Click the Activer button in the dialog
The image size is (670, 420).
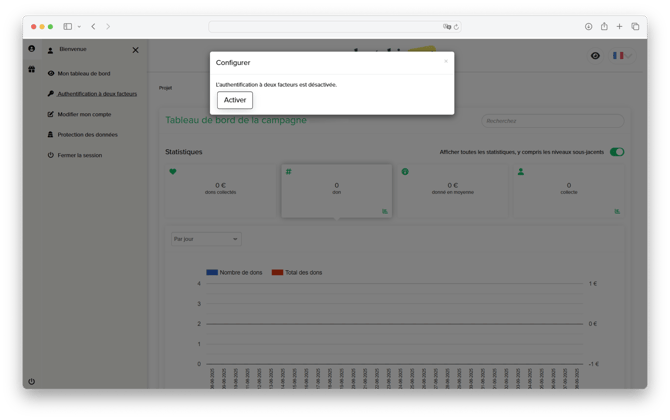[235, 100]
